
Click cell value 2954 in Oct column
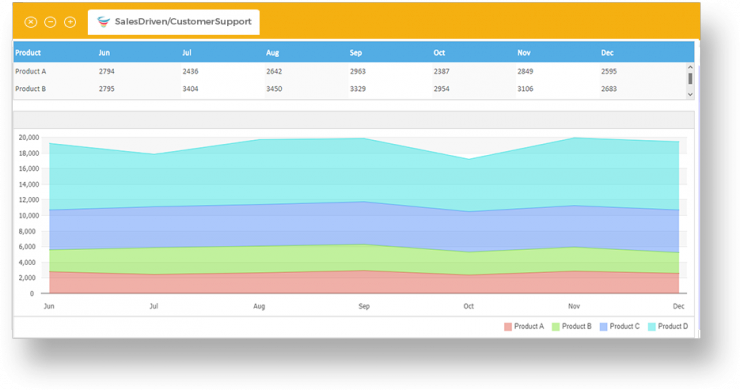point(442,89)
